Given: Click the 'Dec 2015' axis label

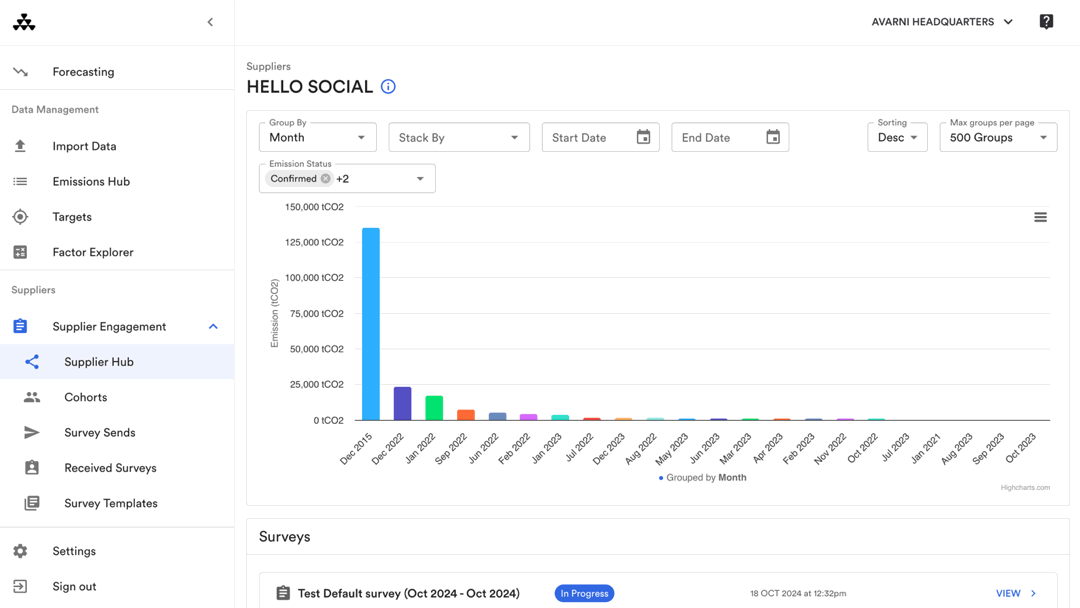Looking at the screenshot, I should (x=356, y=448).
